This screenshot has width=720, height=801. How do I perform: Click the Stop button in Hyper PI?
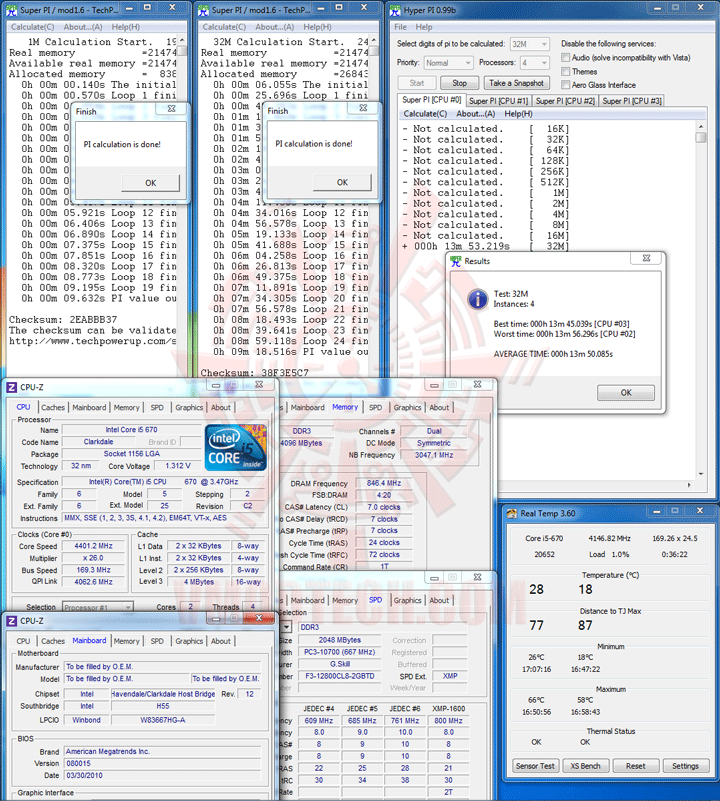(459, 83)
